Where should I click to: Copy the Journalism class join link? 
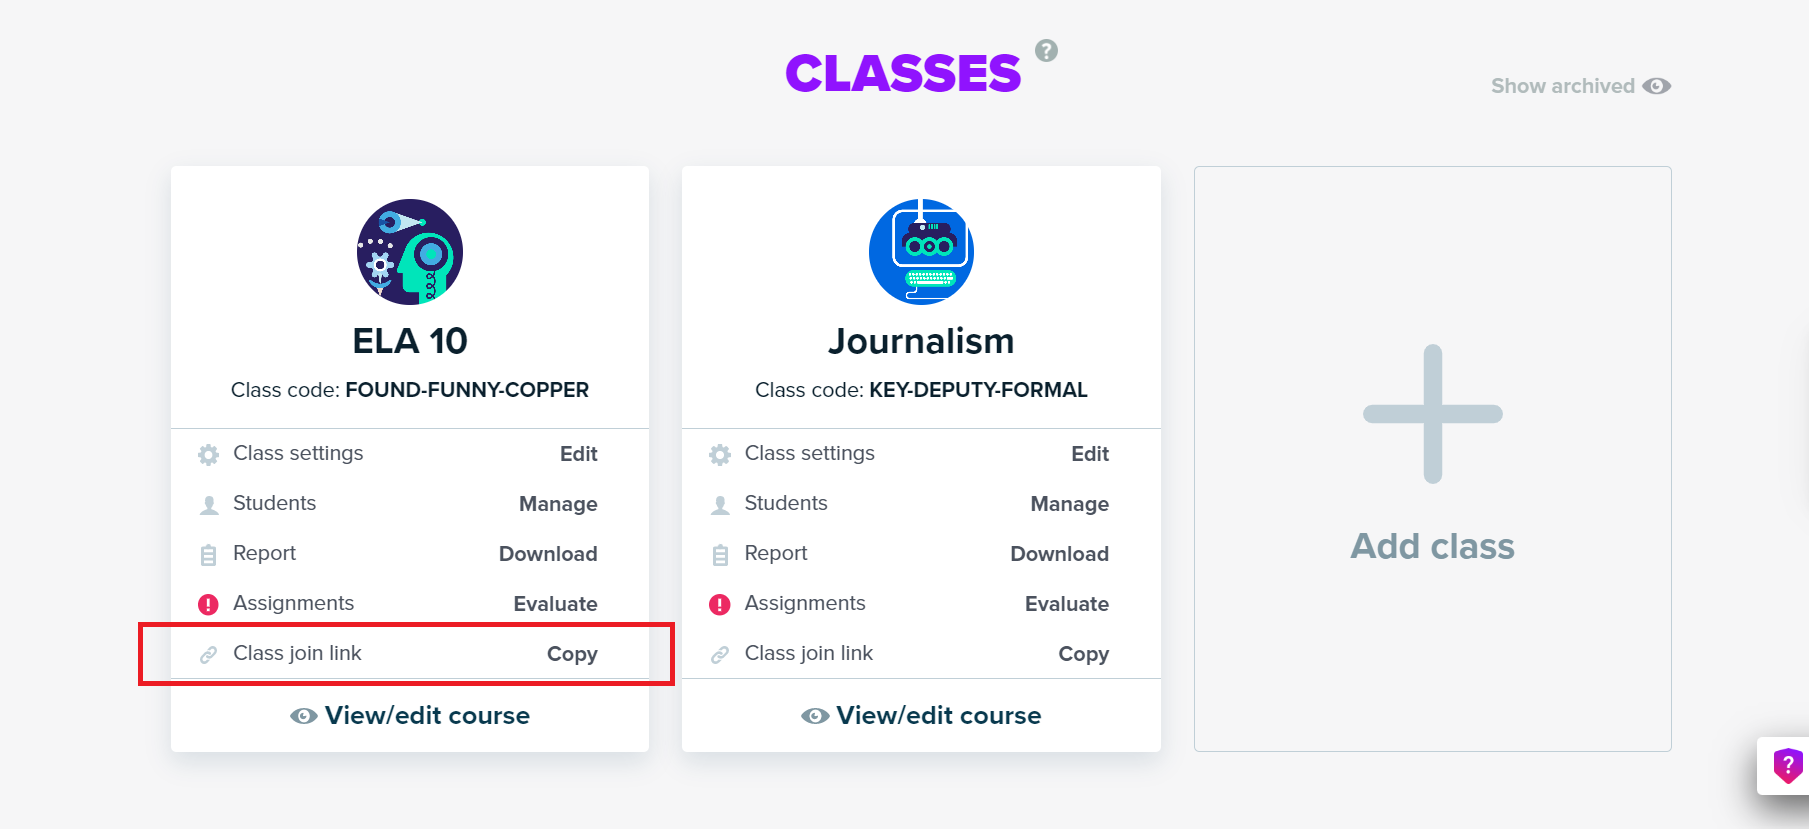[x=1083, y=654]
